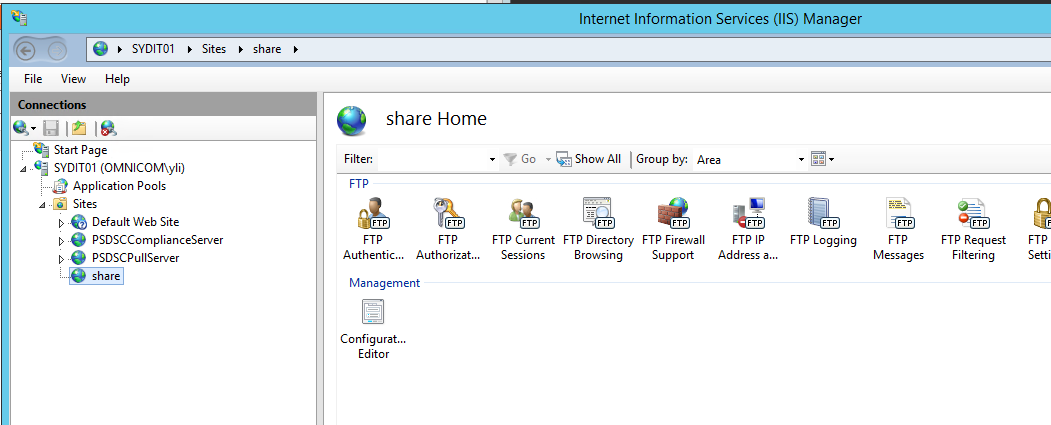Open Configuration Editor feature

point(373,329)
